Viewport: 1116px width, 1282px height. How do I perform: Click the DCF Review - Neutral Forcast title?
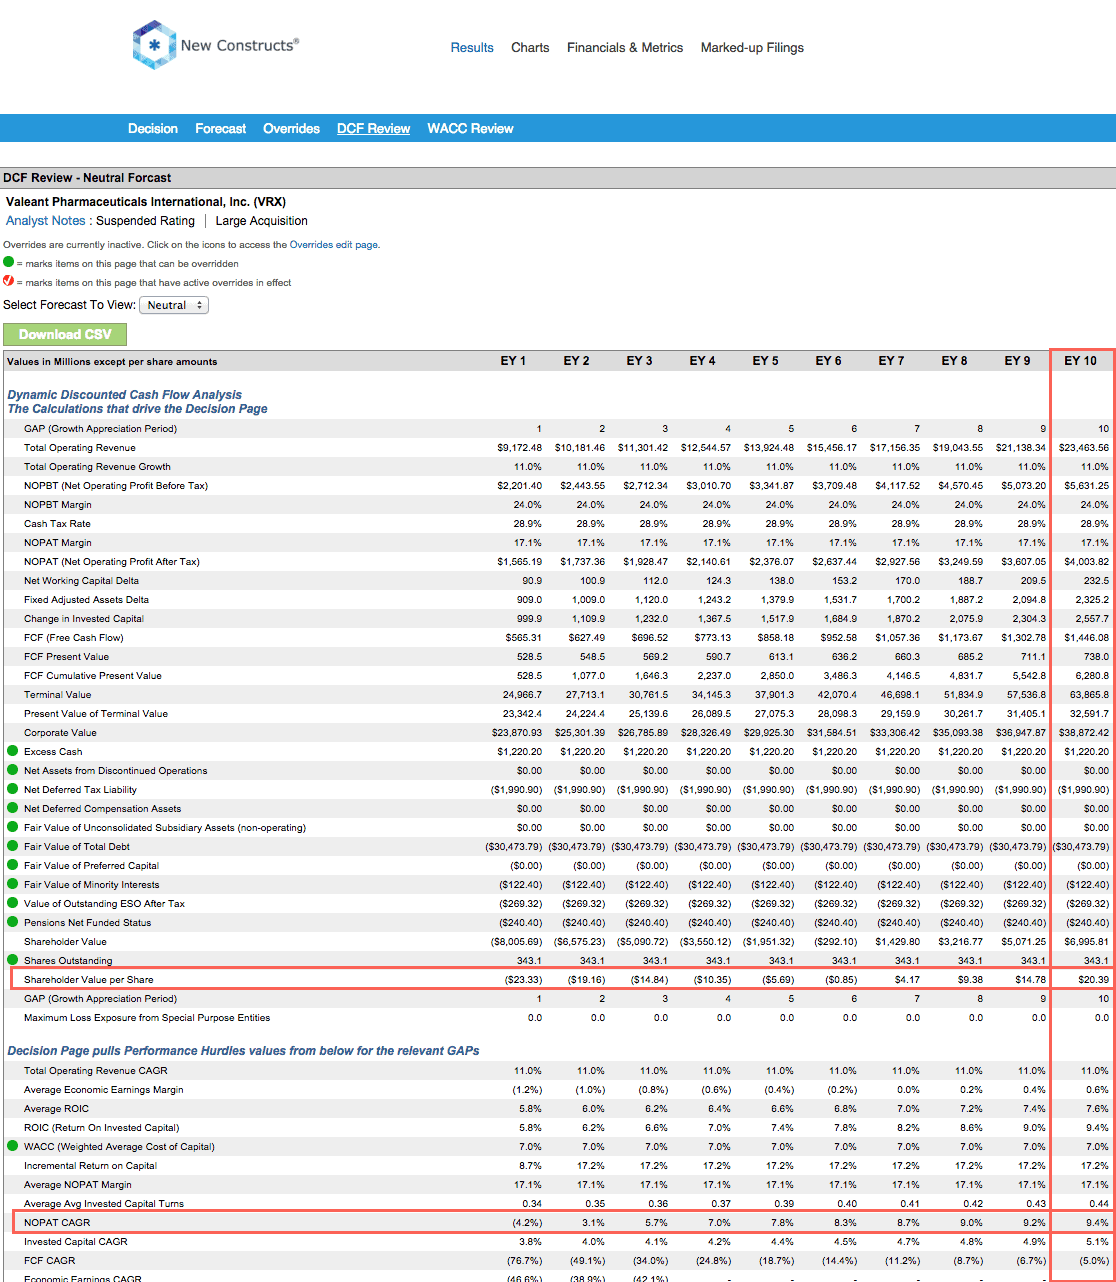(87, 178)
